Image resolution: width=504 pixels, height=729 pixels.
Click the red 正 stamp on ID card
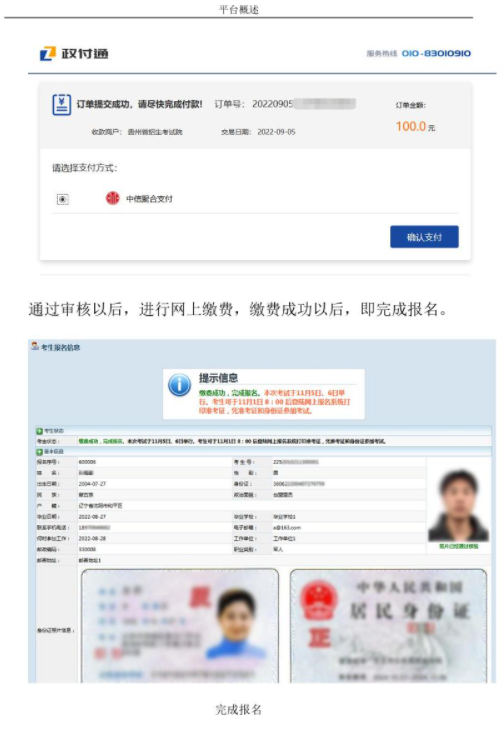click(319, 638)
